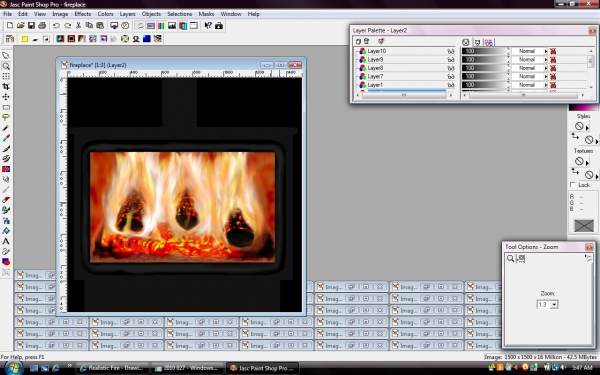The image size is (600, 375).
Task: Undo the last action
Action: click(x=56, y=26)
